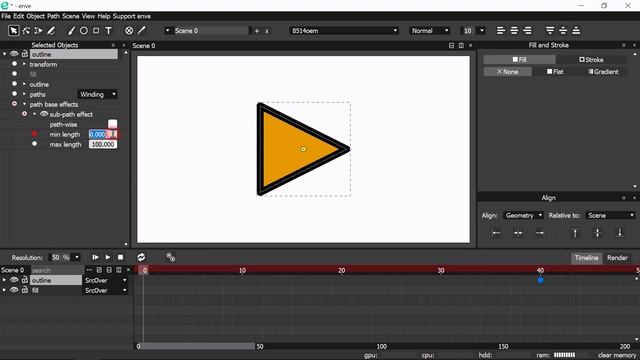Align objects to vertical center
The width and height of the screenshot is (640, 360).
pyautogui.click(x=597, y=233)
